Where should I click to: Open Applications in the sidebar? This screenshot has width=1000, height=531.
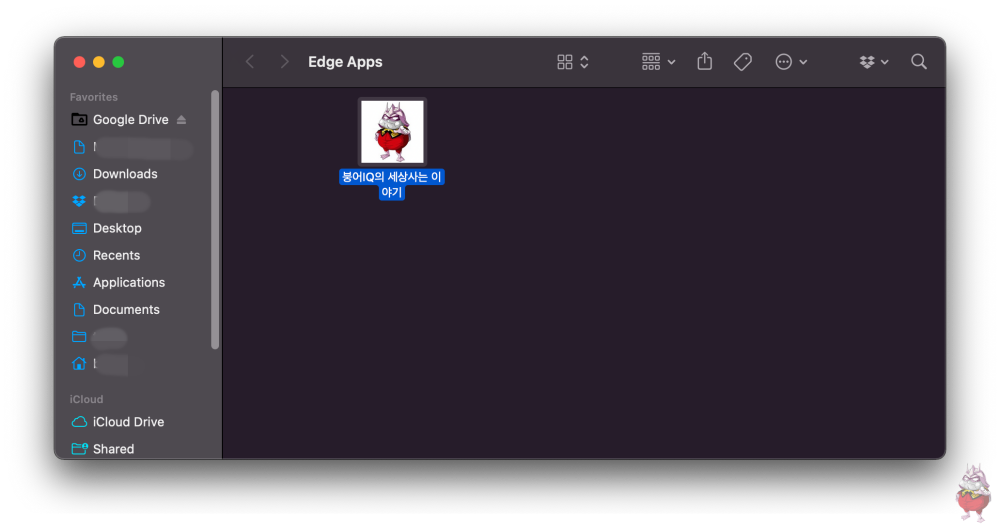click(x=129, y=282)
